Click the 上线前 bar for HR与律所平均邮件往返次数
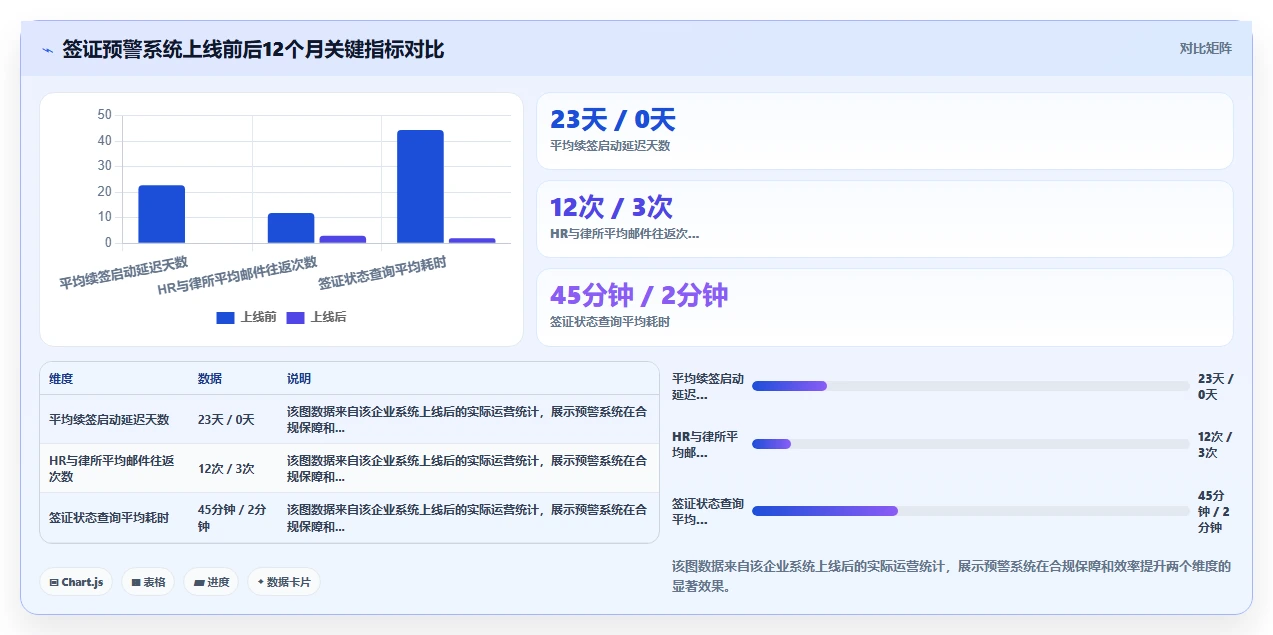1273x635 pixels. pos(291,228)
